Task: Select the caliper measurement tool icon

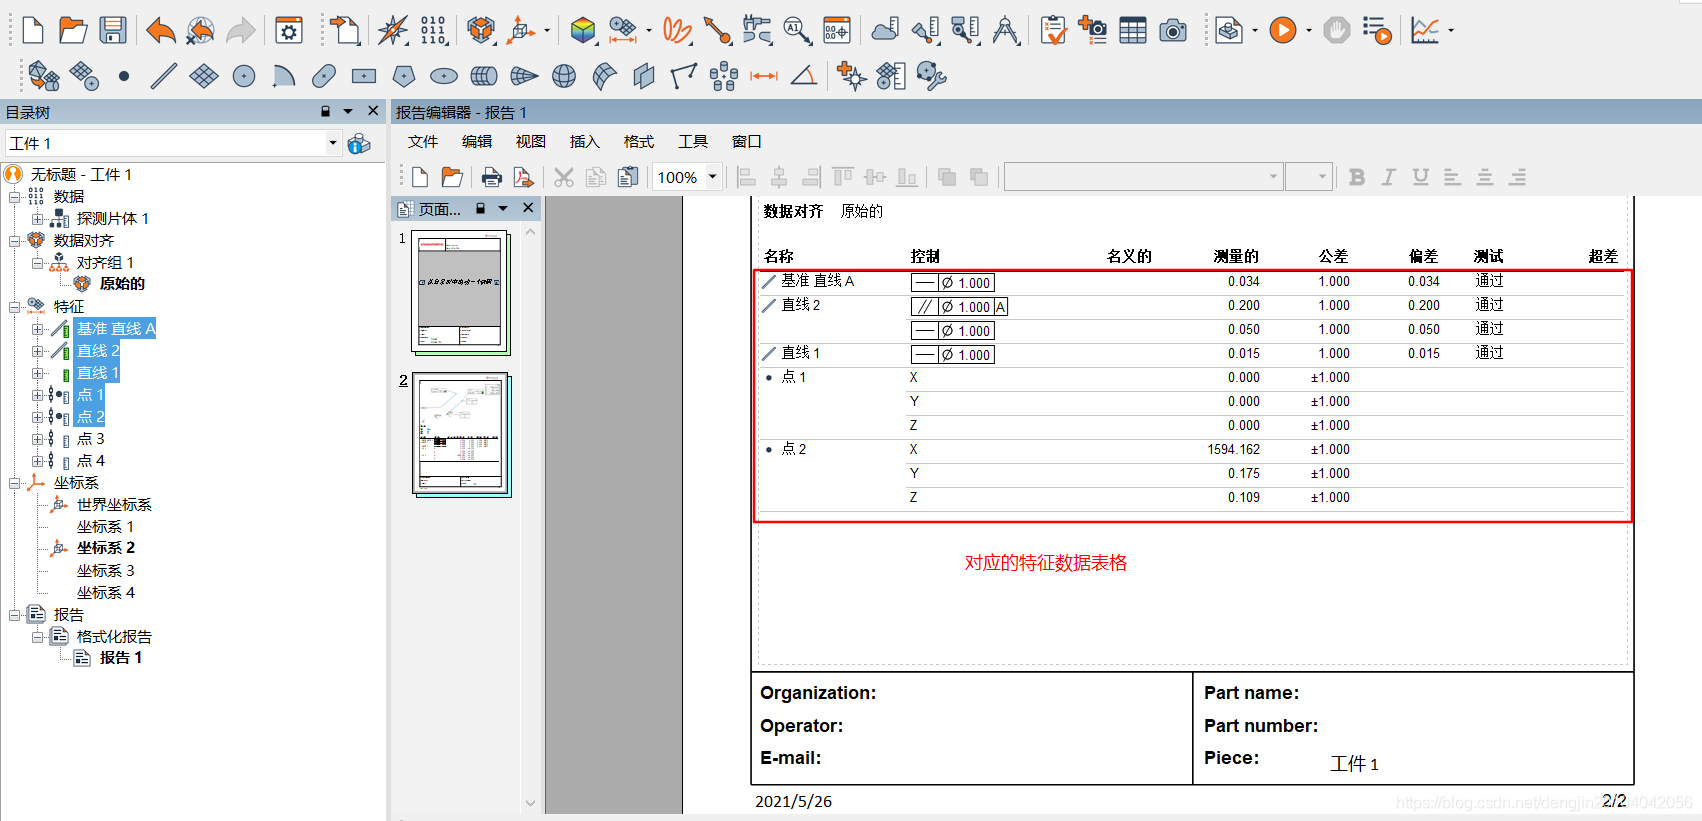Action: (757, 31)
